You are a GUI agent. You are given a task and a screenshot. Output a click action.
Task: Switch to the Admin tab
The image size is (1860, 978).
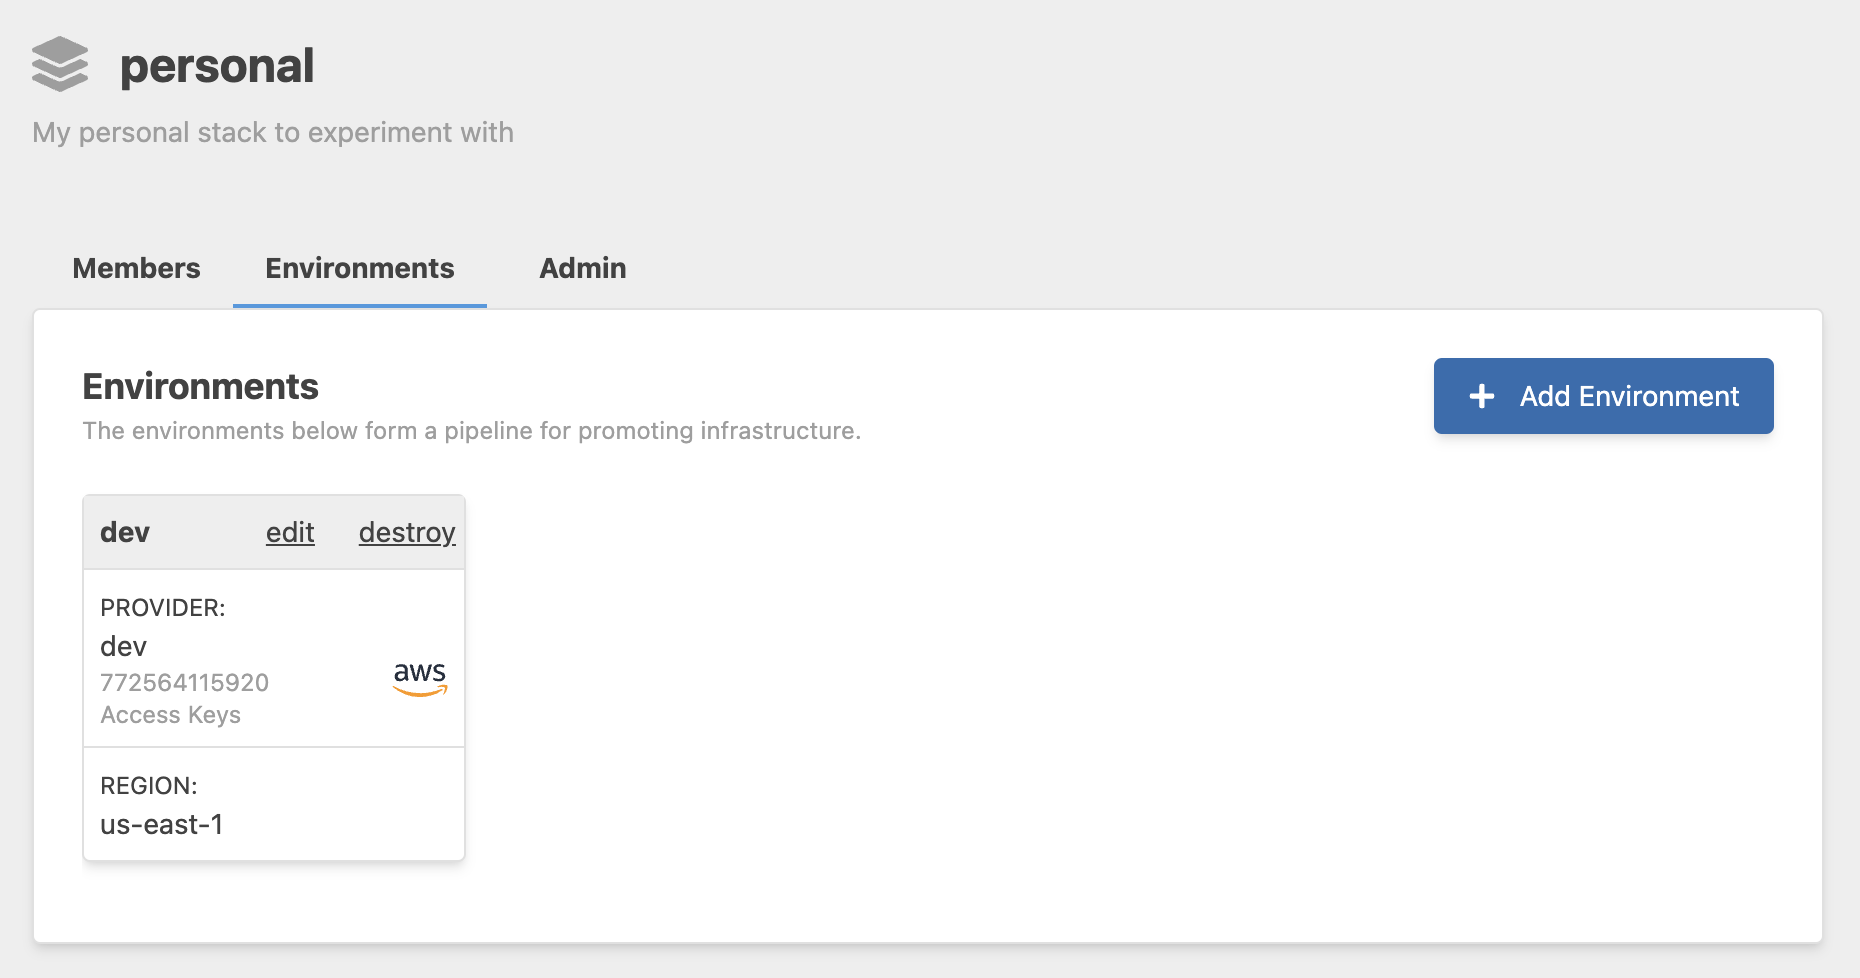pos(582,268)
